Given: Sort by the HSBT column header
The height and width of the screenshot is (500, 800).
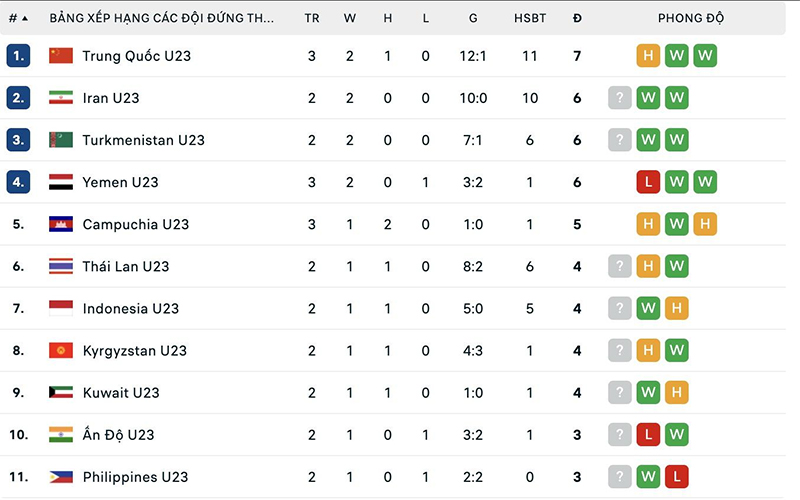Looking at the screenshot, I should click(x=530, y=18).
